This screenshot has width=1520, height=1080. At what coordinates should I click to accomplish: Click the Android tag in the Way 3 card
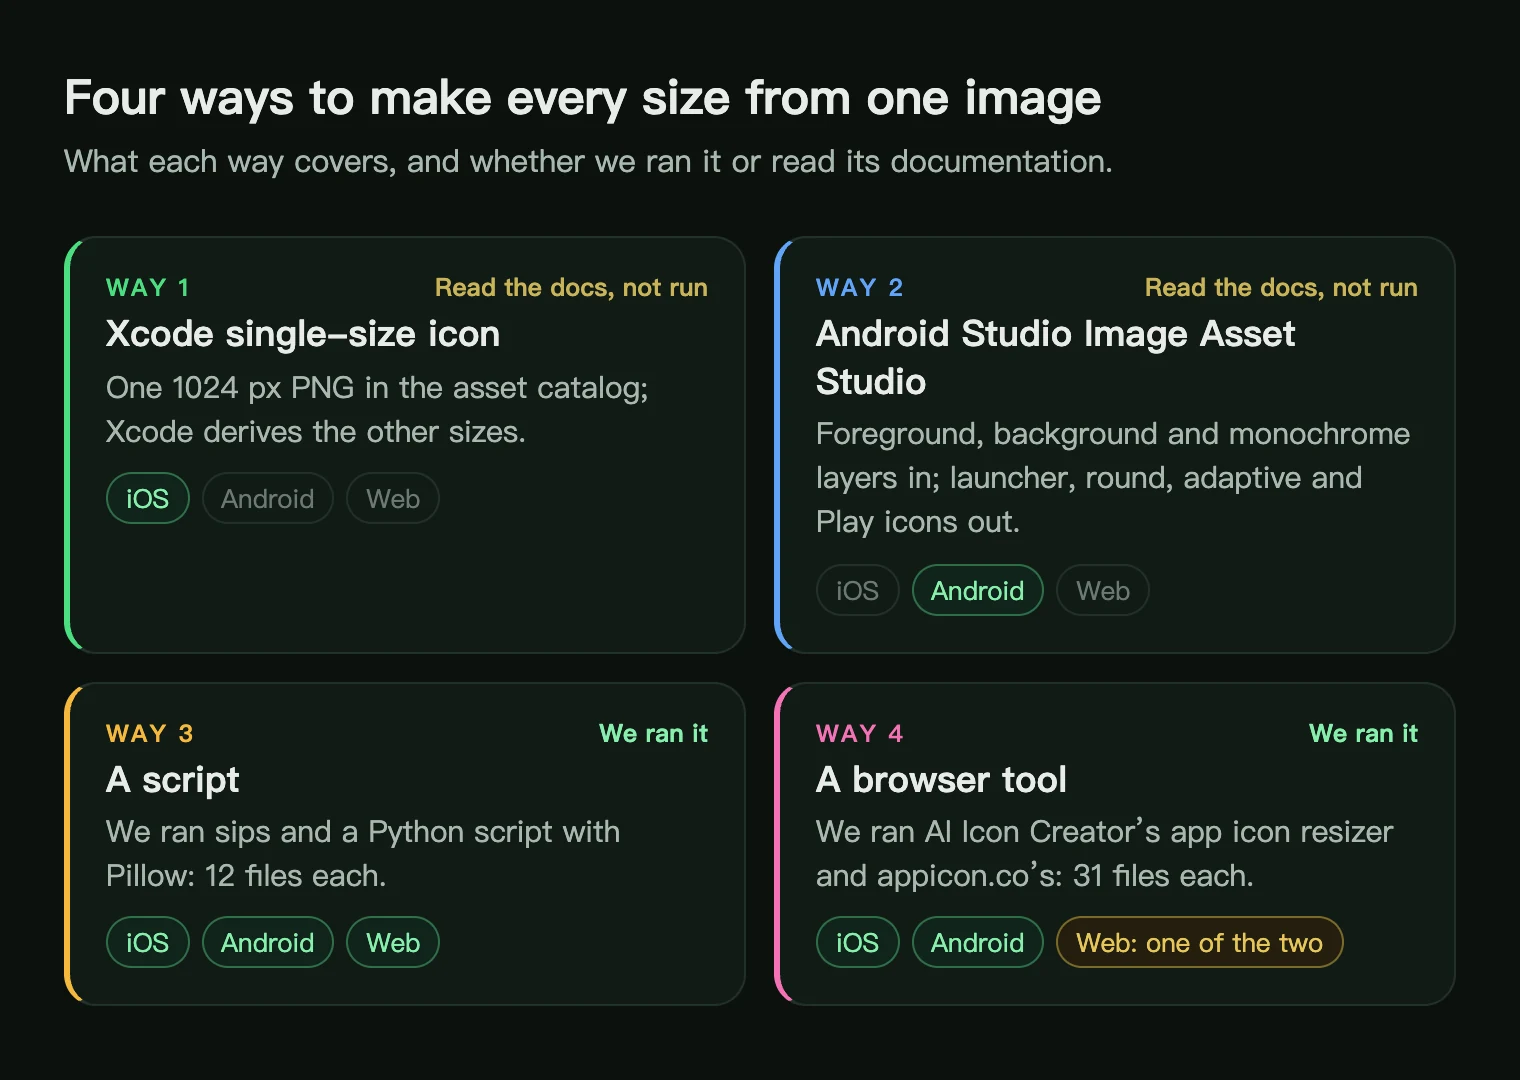click(267, 942)
